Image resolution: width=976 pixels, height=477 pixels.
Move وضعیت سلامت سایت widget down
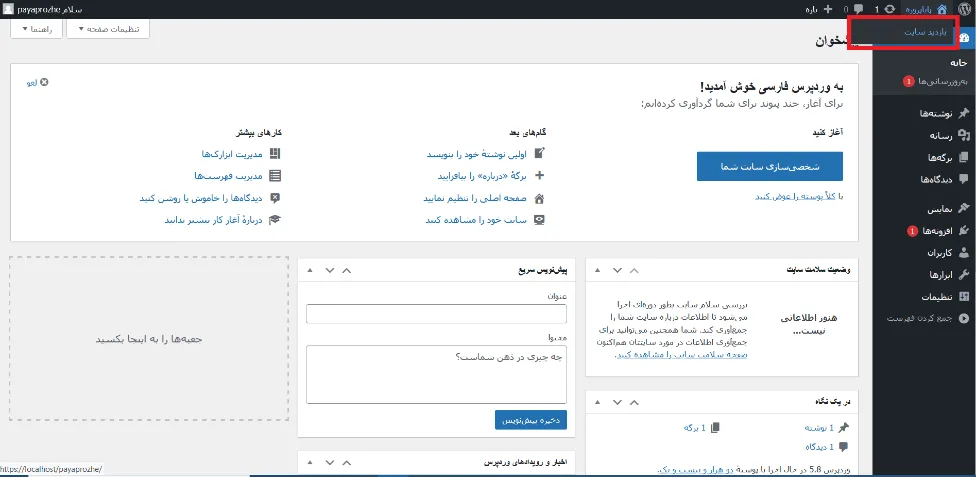pos(617,270)
